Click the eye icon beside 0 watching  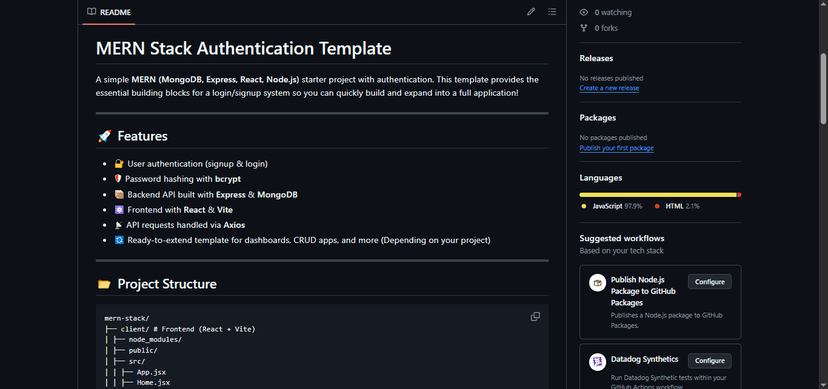coord(584,12)
